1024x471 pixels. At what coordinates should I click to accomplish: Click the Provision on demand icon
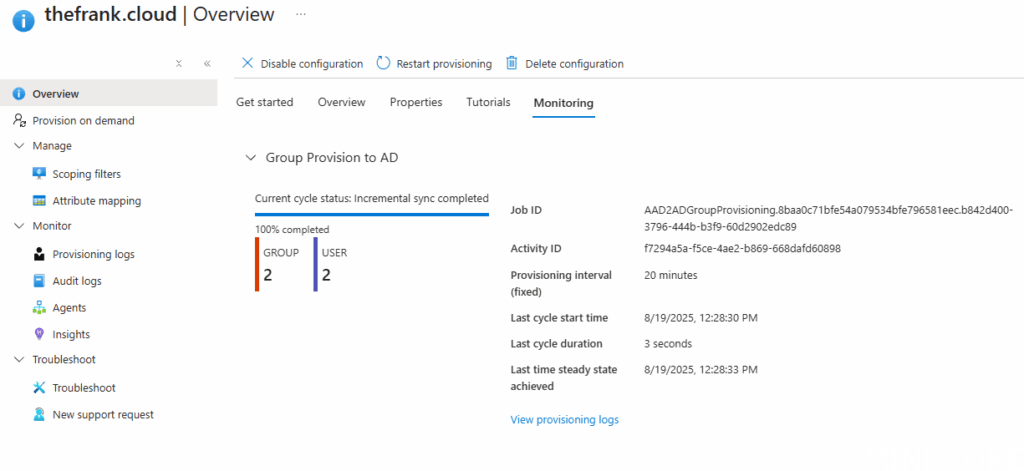pos(19,121)
